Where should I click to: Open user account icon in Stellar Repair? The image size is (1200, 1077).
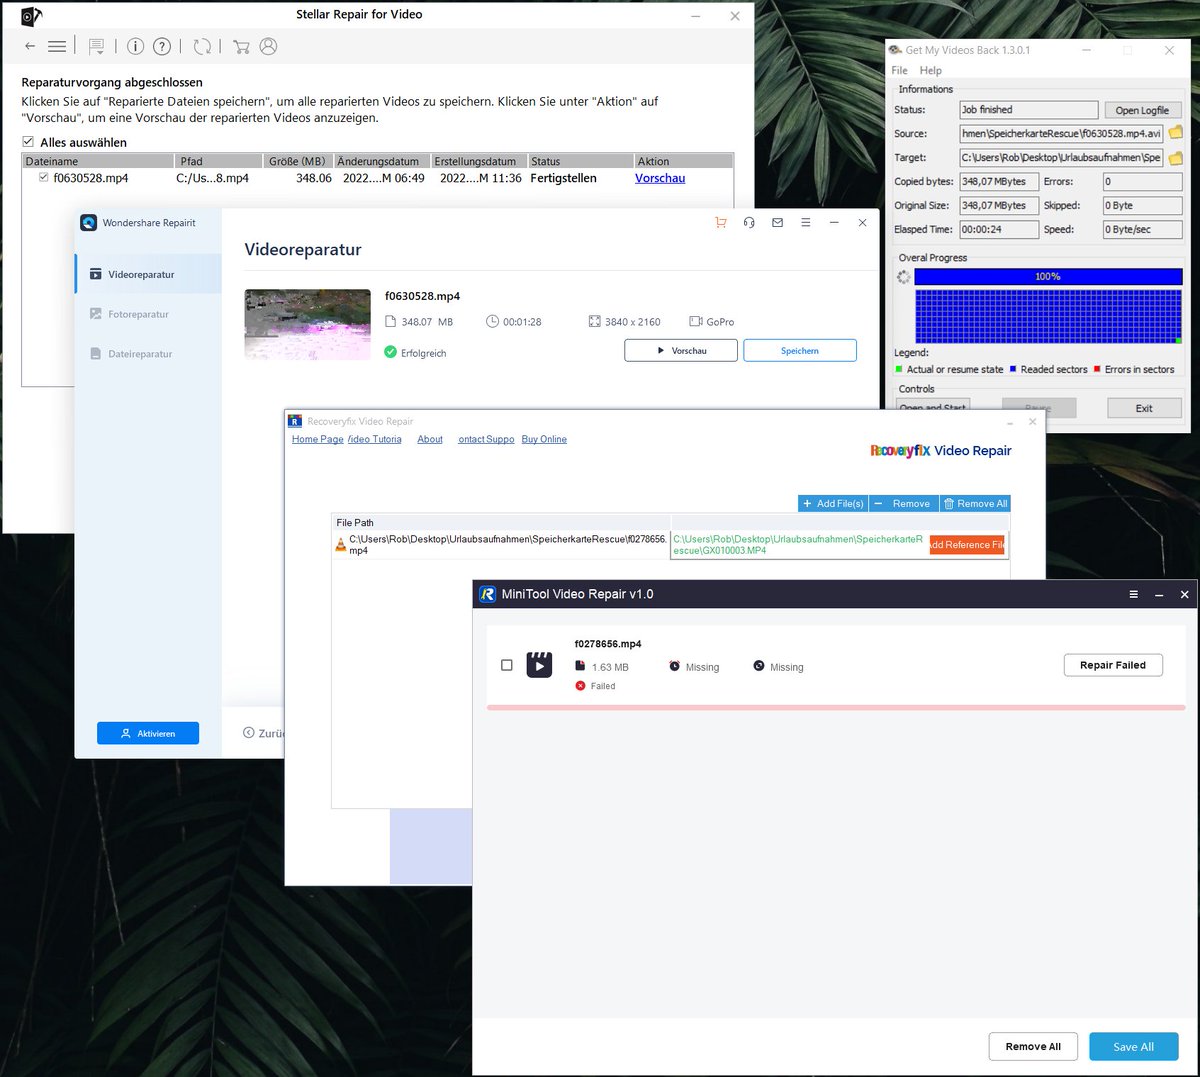[x=268, y=46]
